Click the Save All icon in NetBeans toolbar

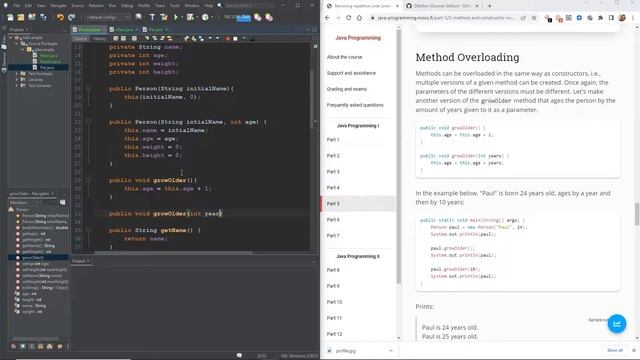pyautogui.click(x=43, y=17)
